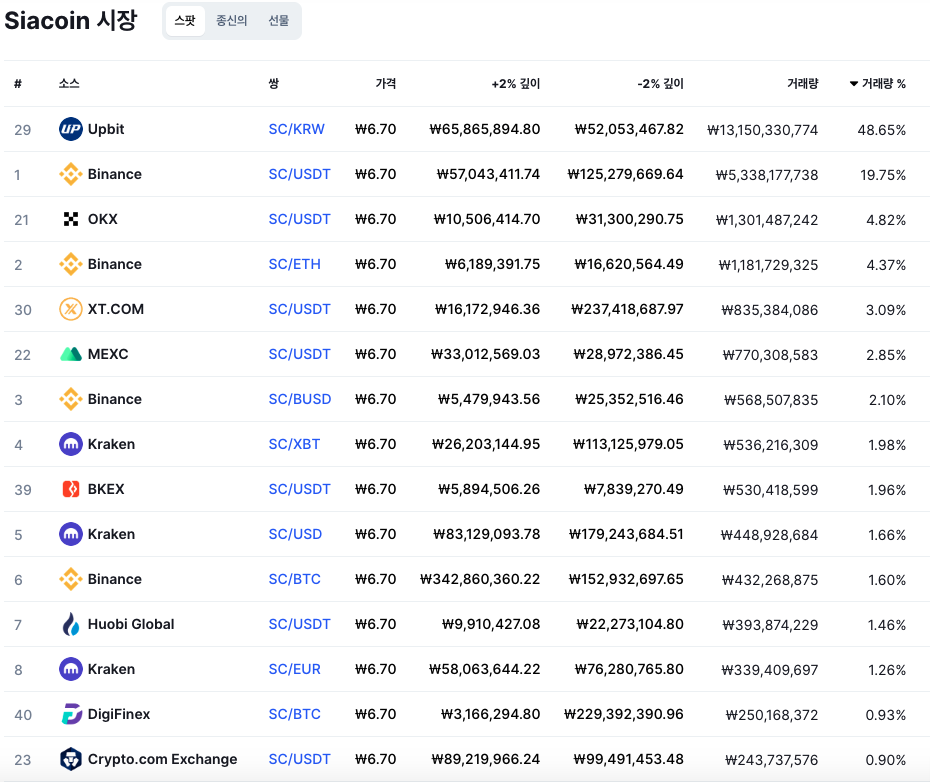Click Binance logo in SC/USDT row

[71, 174]
